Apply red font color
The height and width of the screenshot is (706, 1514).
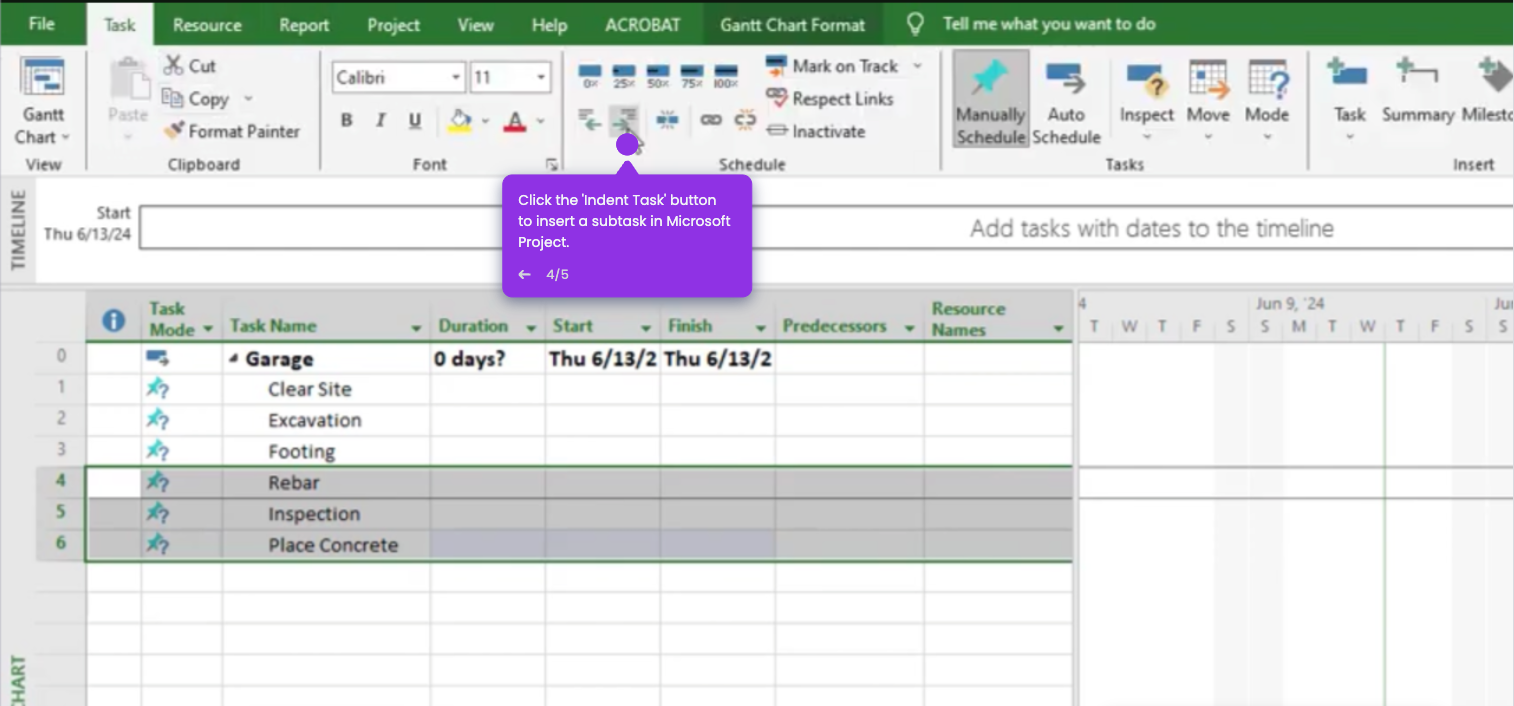[x=515, y=121]
